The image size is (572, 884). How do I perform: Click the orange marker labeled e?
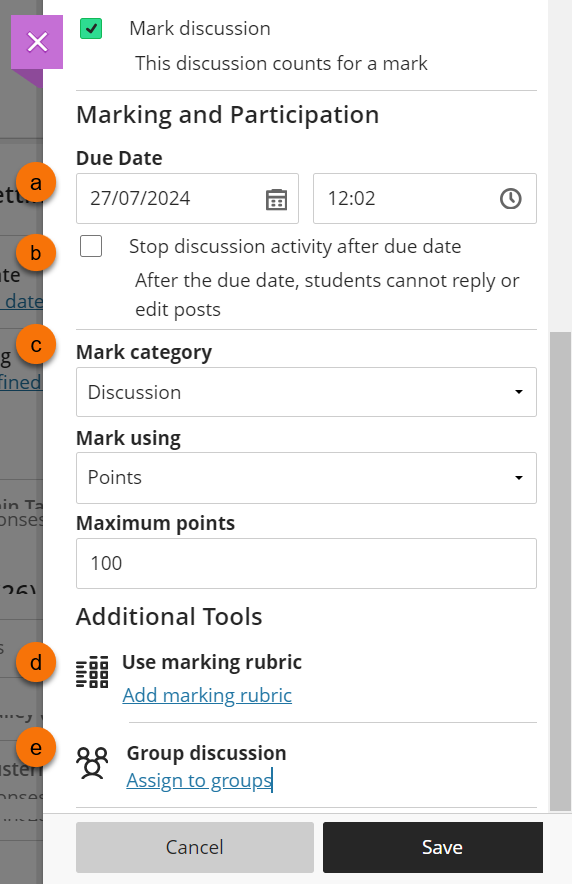coord(36,748)
